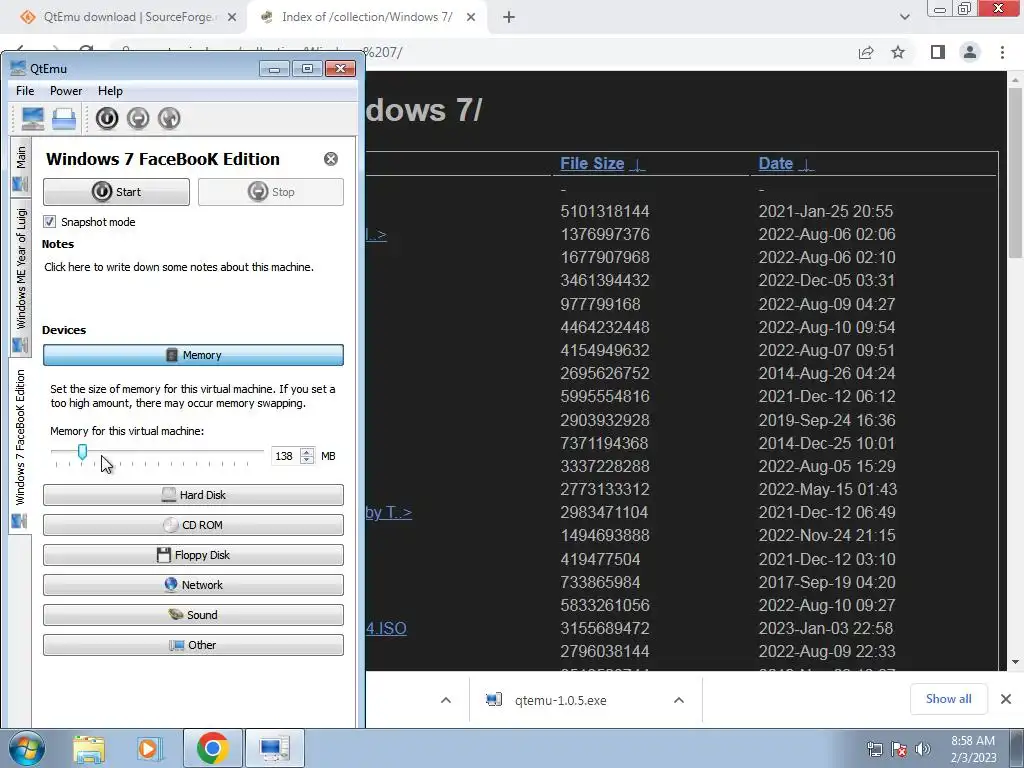This screenshot has height=768, width=1024.
Task: Click the QtEmu taskbar icon
Action: point(274,748)
